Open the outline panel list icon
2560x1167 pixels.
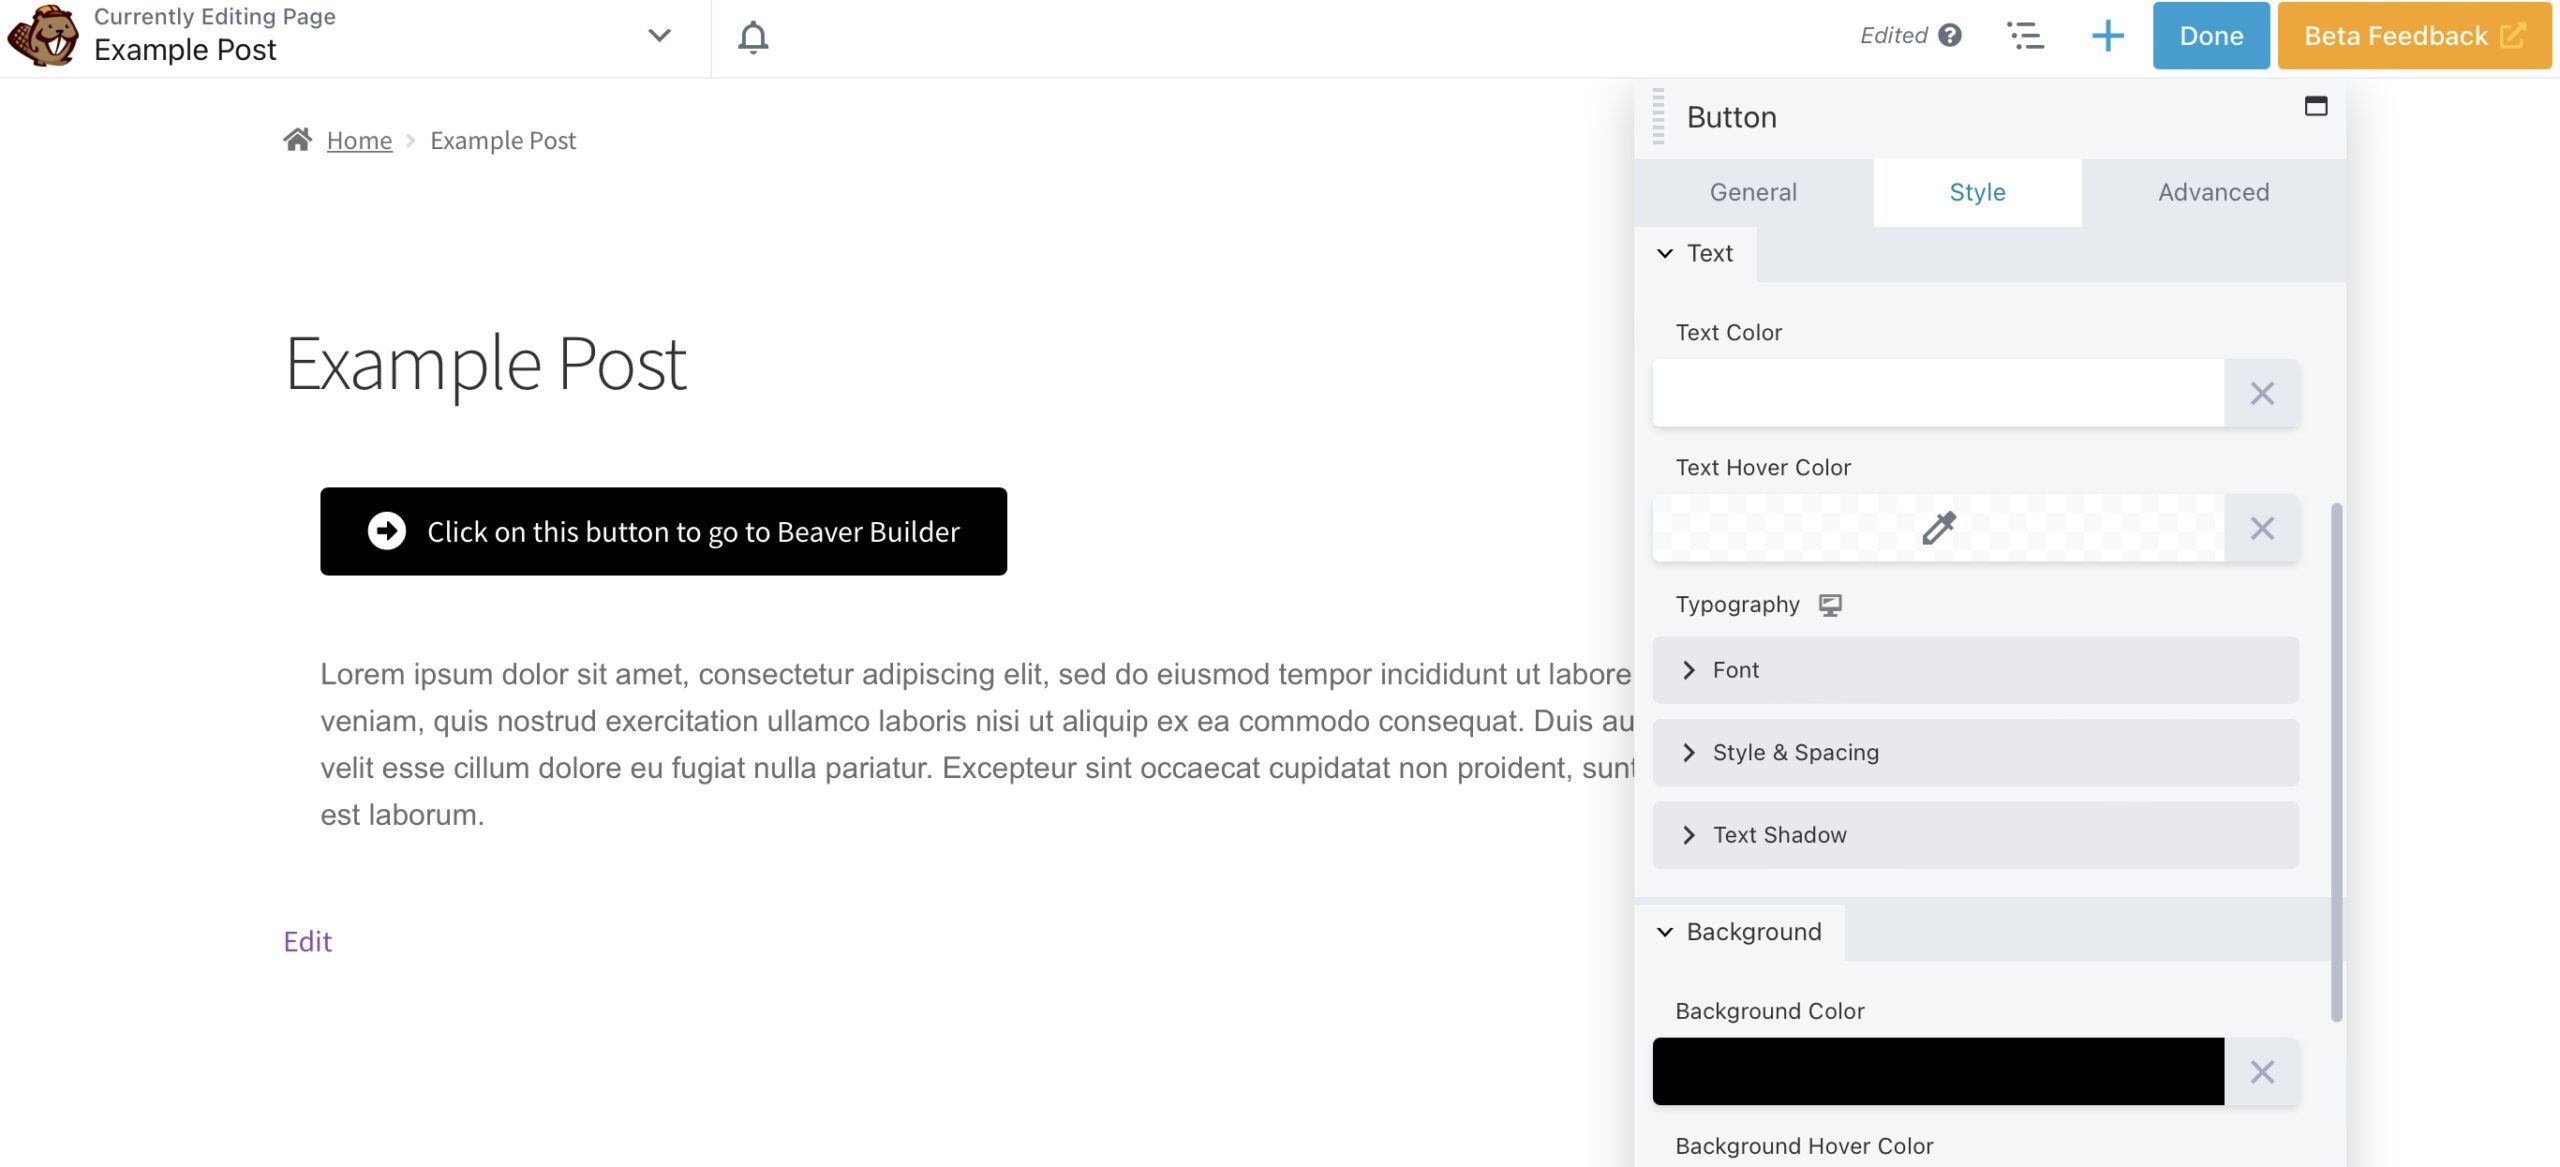point(2026,36)
